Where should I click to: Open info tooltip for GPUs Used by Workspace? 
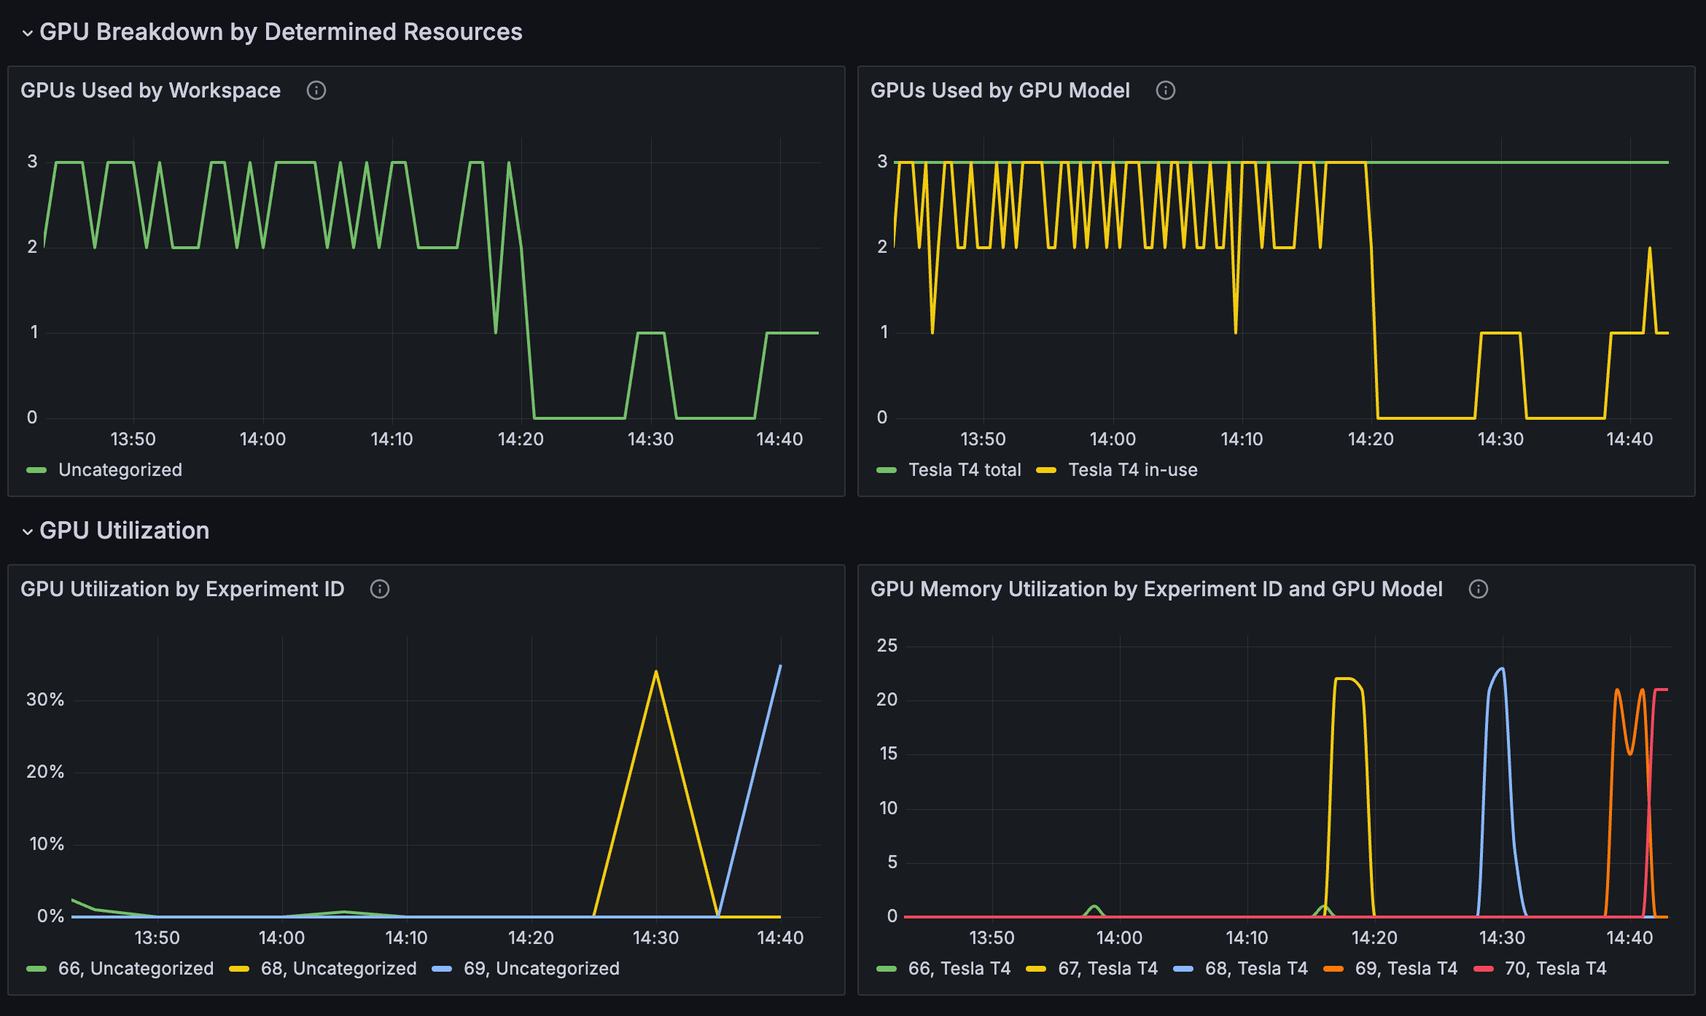[x=316, y=90]
